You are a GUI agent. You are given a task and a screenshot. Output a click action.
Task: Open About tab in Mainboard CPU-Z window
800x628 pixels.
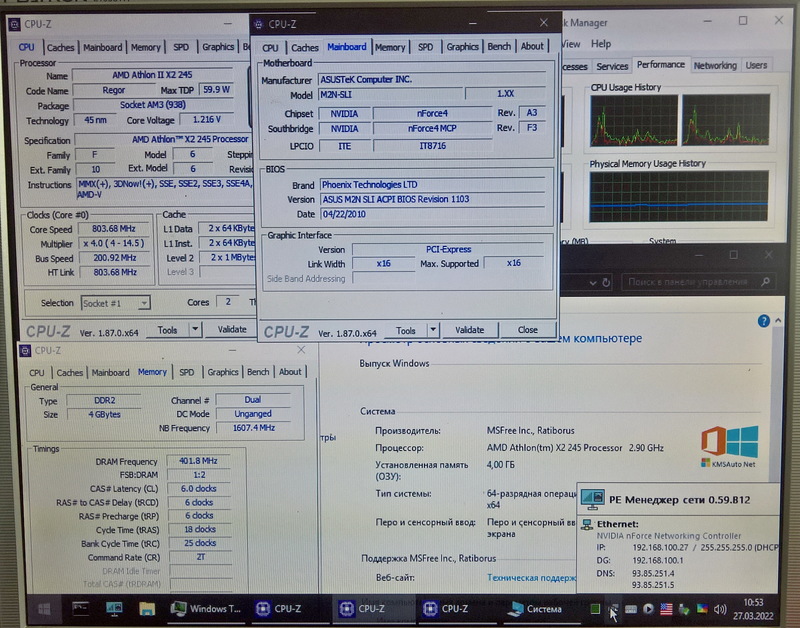532,46
